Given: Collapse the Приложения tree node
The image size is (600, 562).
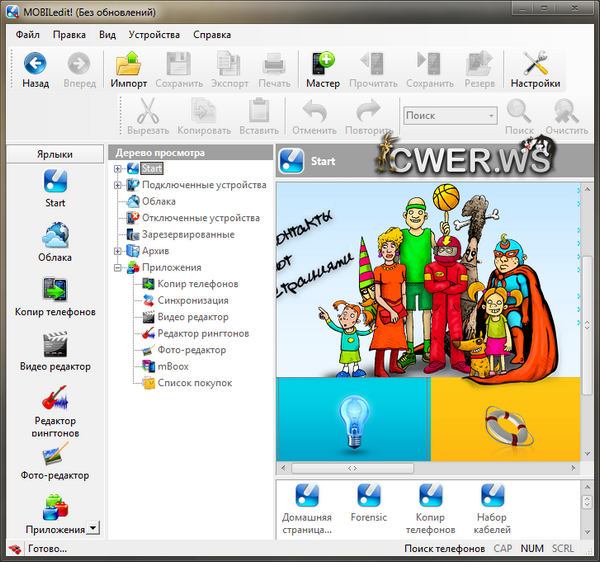Looking at the screenshot, I should (118, 268).
